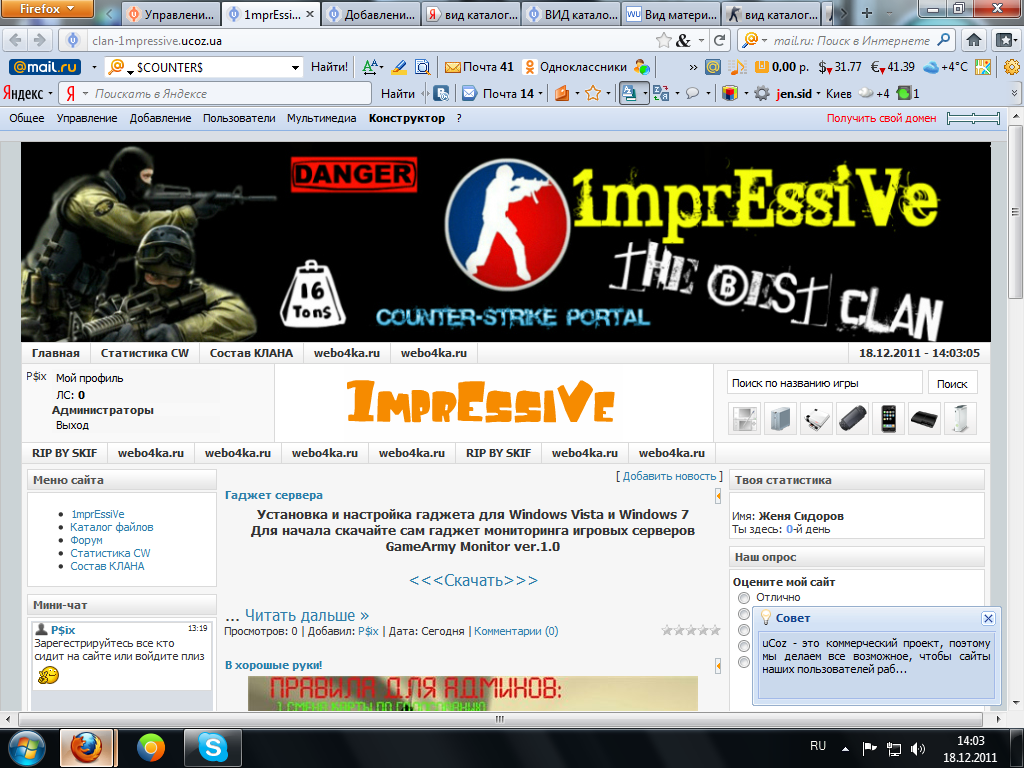Select the Отлично poll option
1024x768 pixels.
coord(744,598)
